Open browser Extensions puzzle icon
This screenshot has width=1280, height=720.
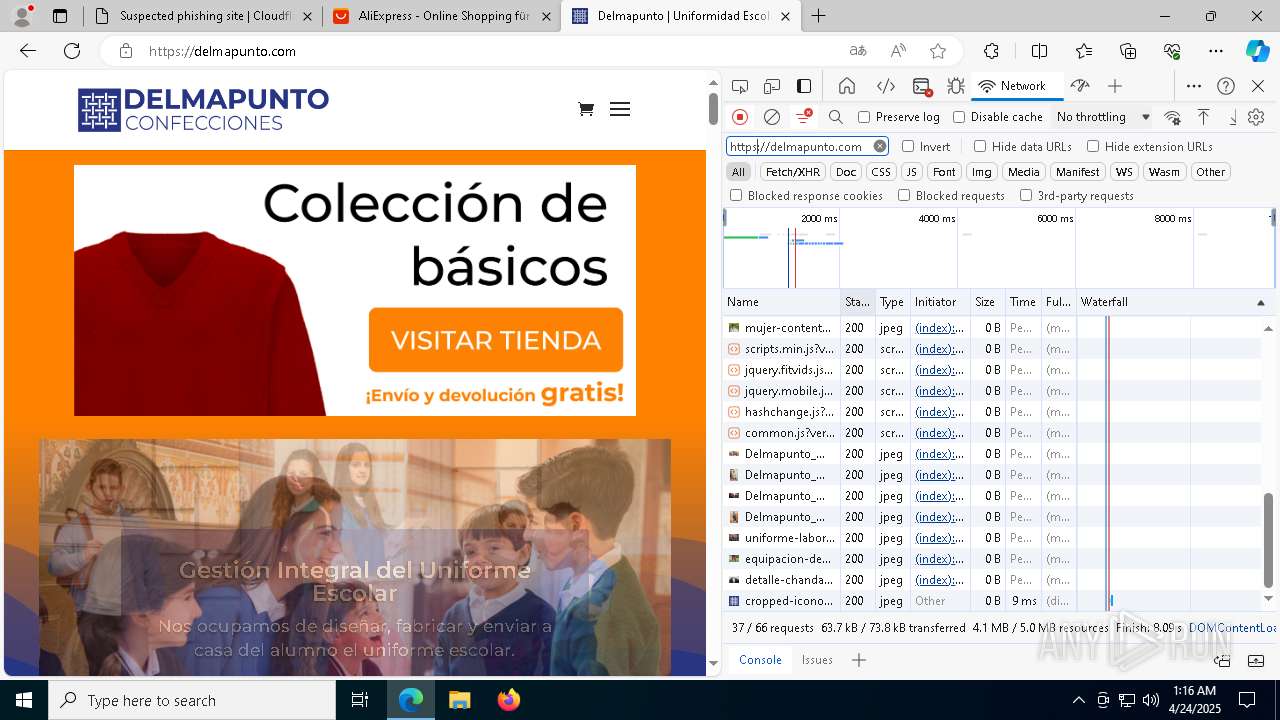coord(991,51)
